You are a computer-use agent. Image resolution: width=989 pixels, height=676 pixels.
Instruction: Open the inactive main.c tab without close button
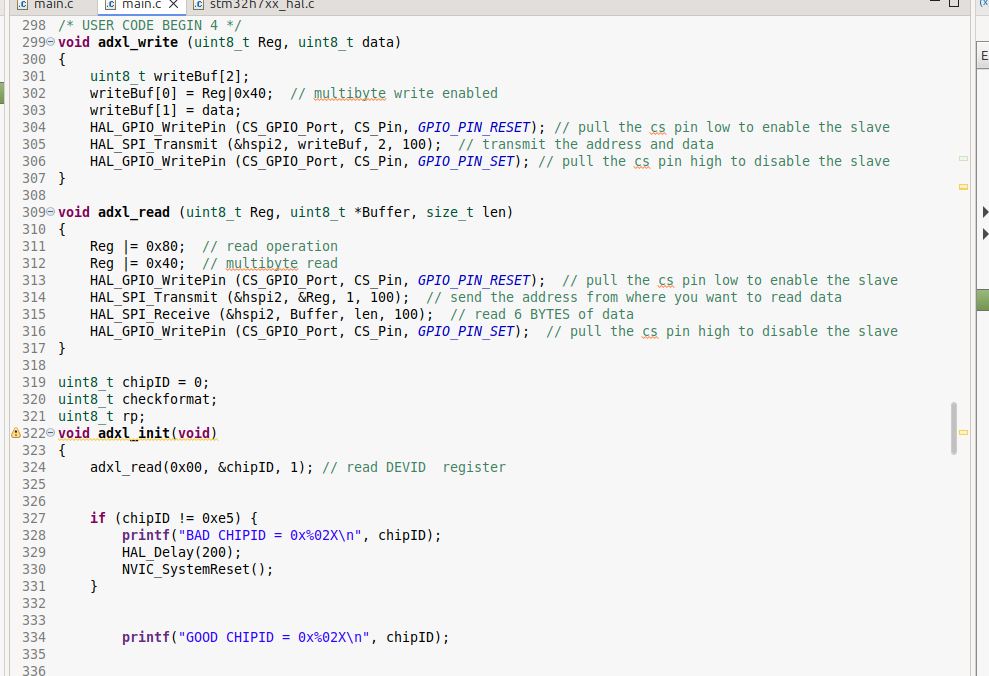[x=47, y=5]
